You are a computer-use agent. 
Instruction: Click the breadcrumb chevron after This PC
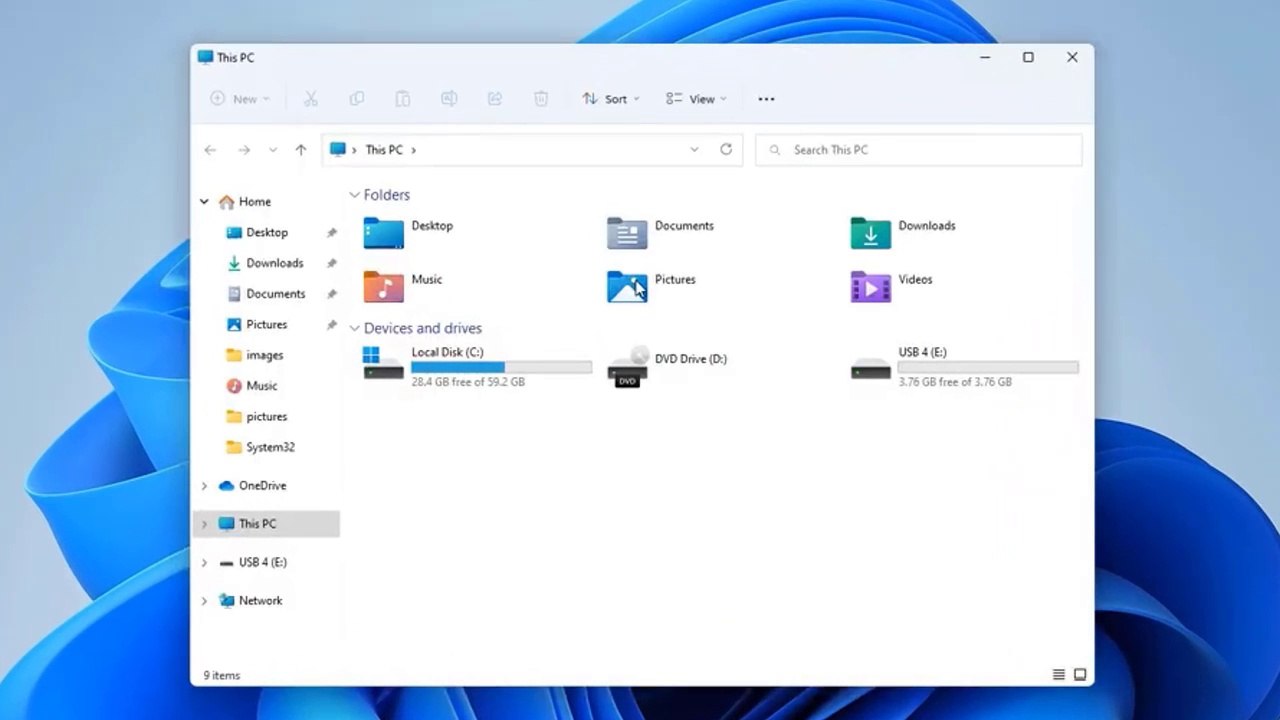pyautogui.click(x=413, y=150)
